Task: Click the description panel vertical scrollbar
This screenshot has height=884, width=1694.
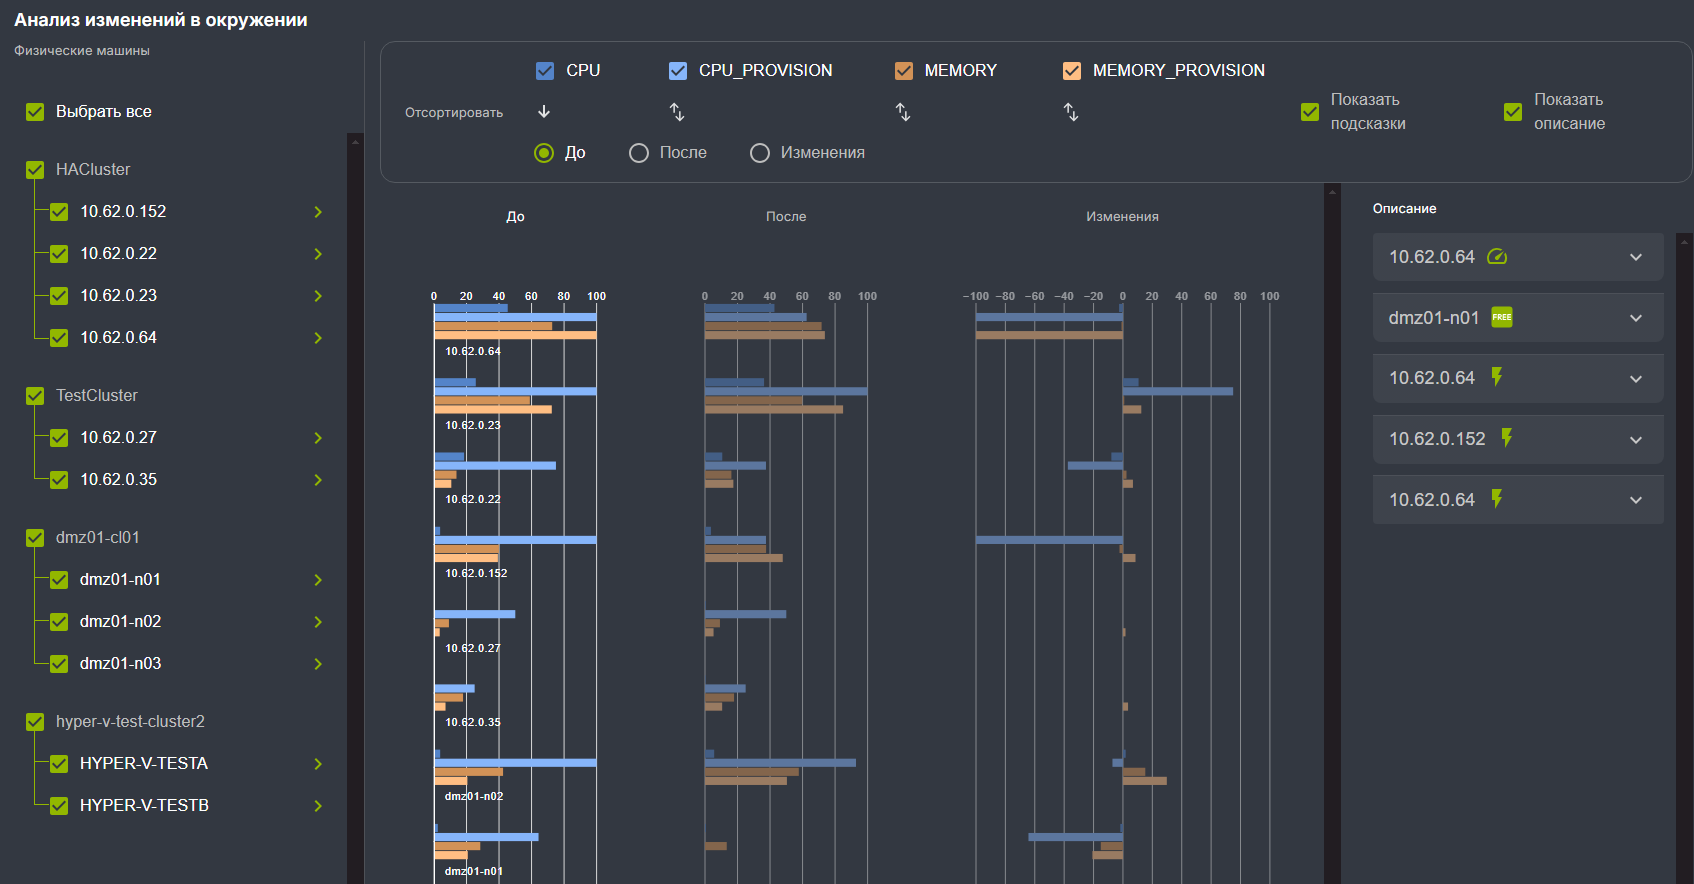Action: click(1685, 558)
